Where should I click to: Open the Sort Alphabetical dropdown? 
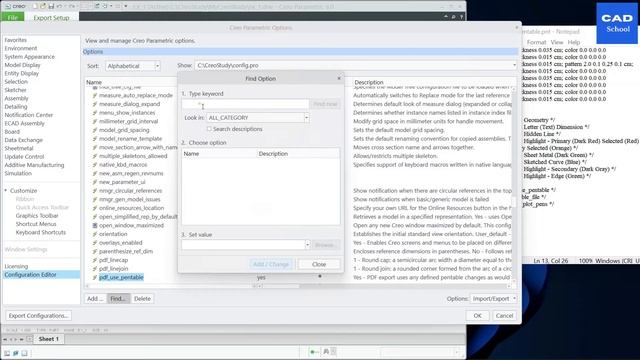157,66
